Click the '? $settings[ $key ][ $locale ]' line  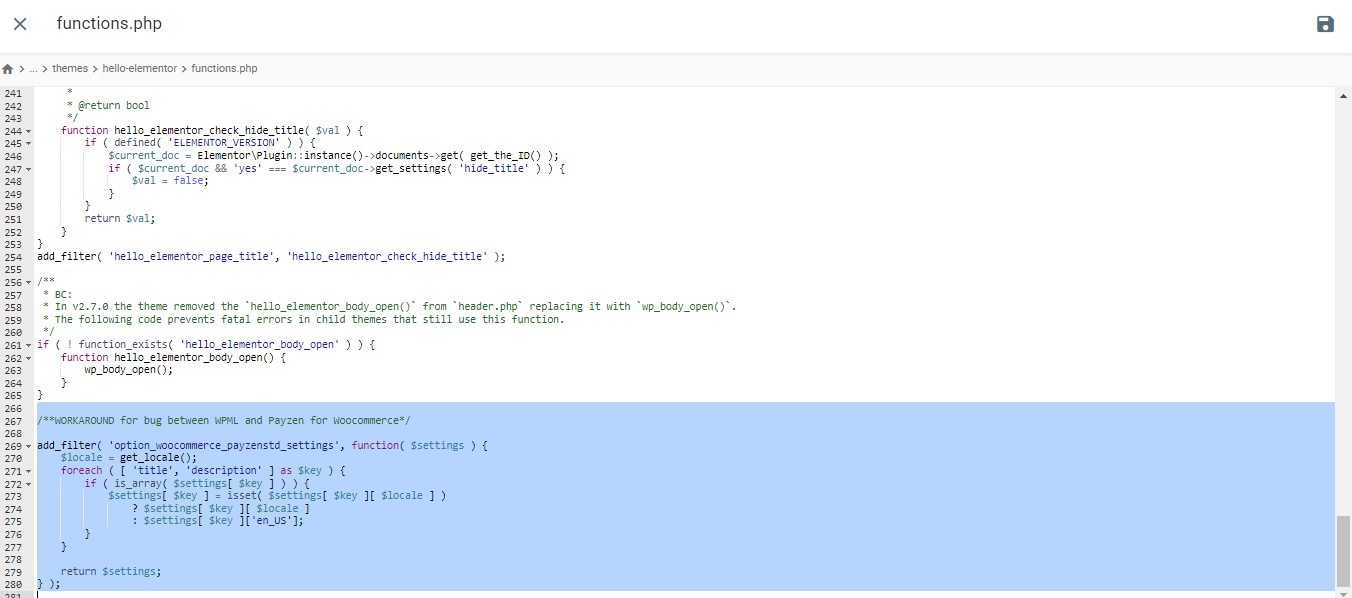click(221, 508)
